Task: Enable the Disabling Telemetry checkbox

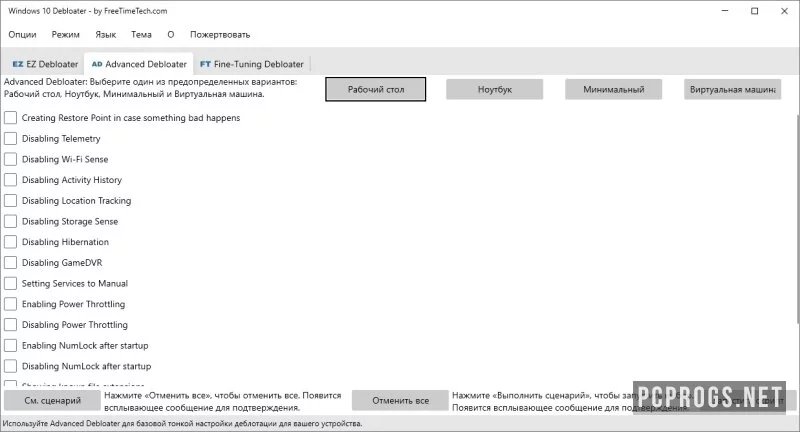Action: pyautogui.click(x=11, y=138)
